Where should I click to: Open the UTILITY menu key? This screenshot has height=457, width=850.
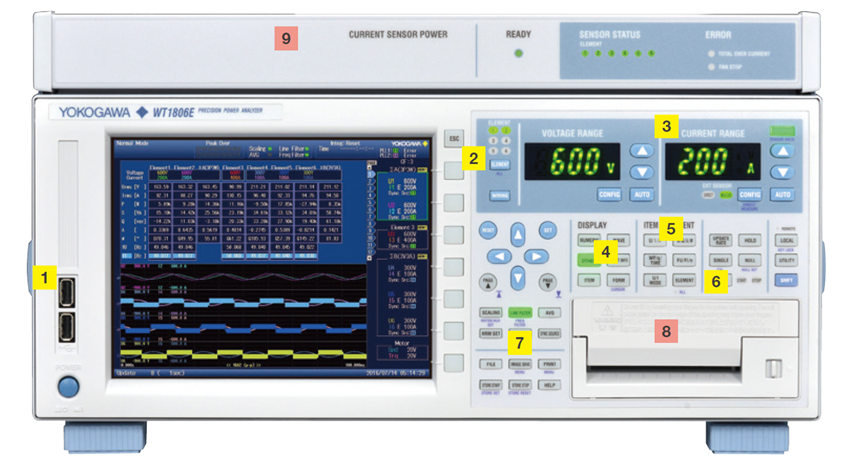tap(784, 260)
